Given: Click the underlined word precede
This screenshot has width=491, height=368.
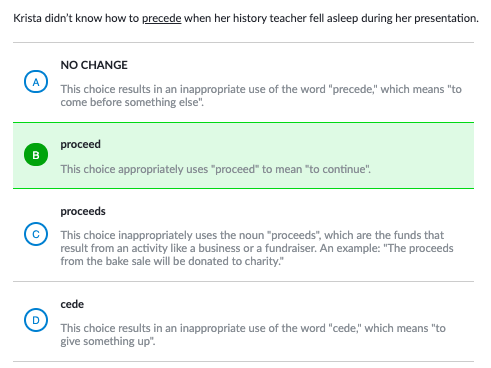Looking at the screenshot, I should pos(162,18).
